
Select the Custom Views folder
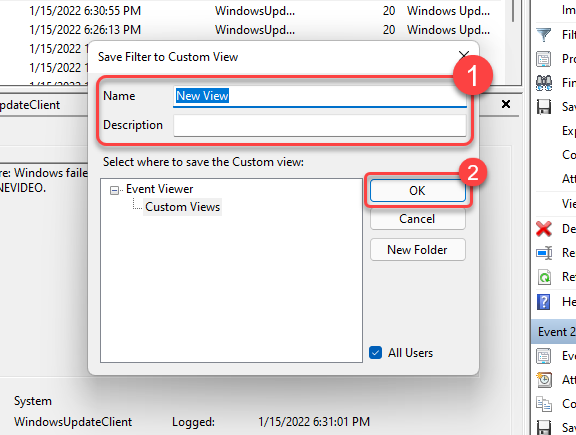(x=182, y=207)
